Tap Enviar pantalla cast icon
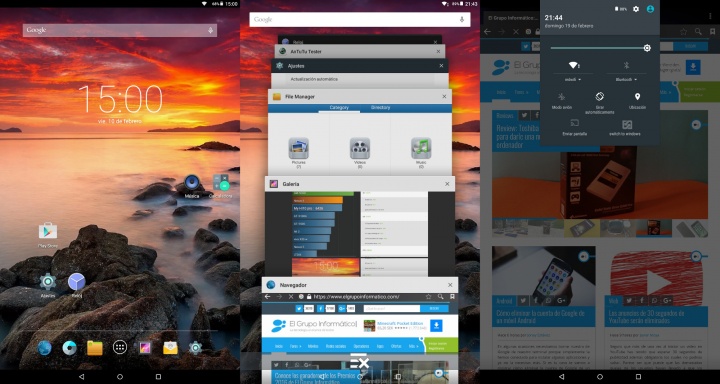Screen dimensions: 720x384 coord(574,123)
